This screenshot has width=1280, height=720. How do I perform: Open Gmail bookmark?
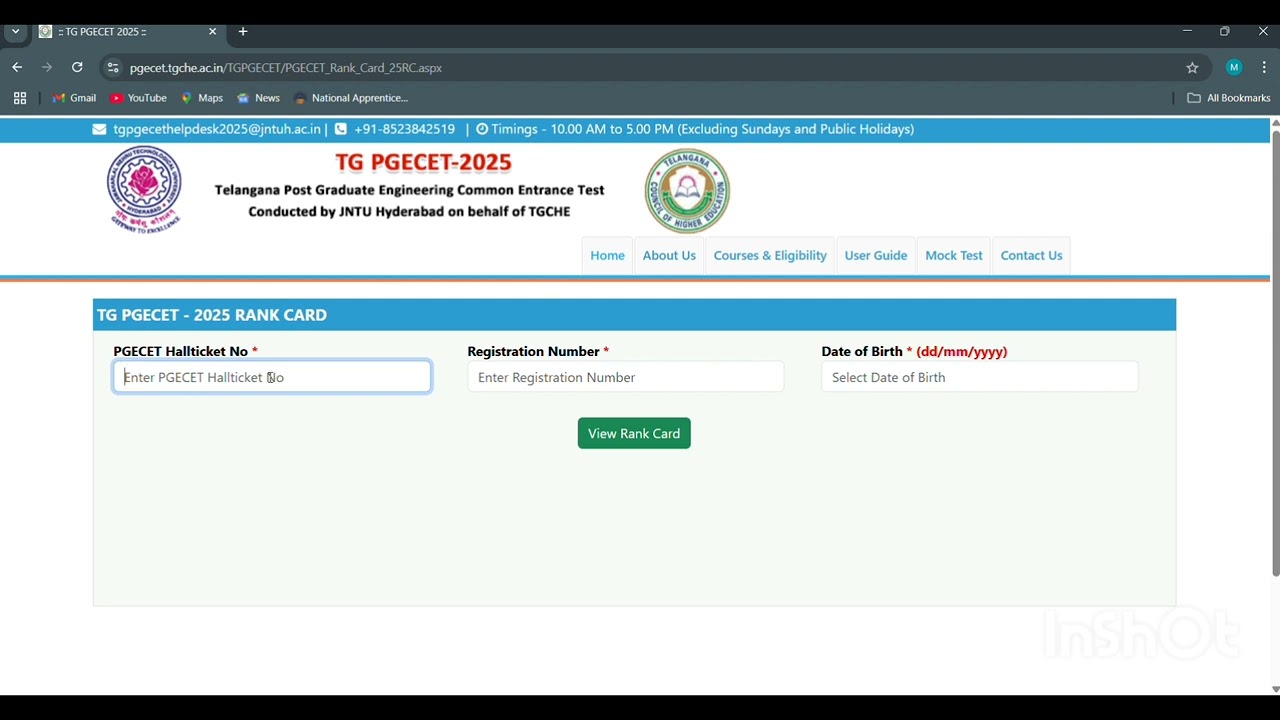(74, 98)
